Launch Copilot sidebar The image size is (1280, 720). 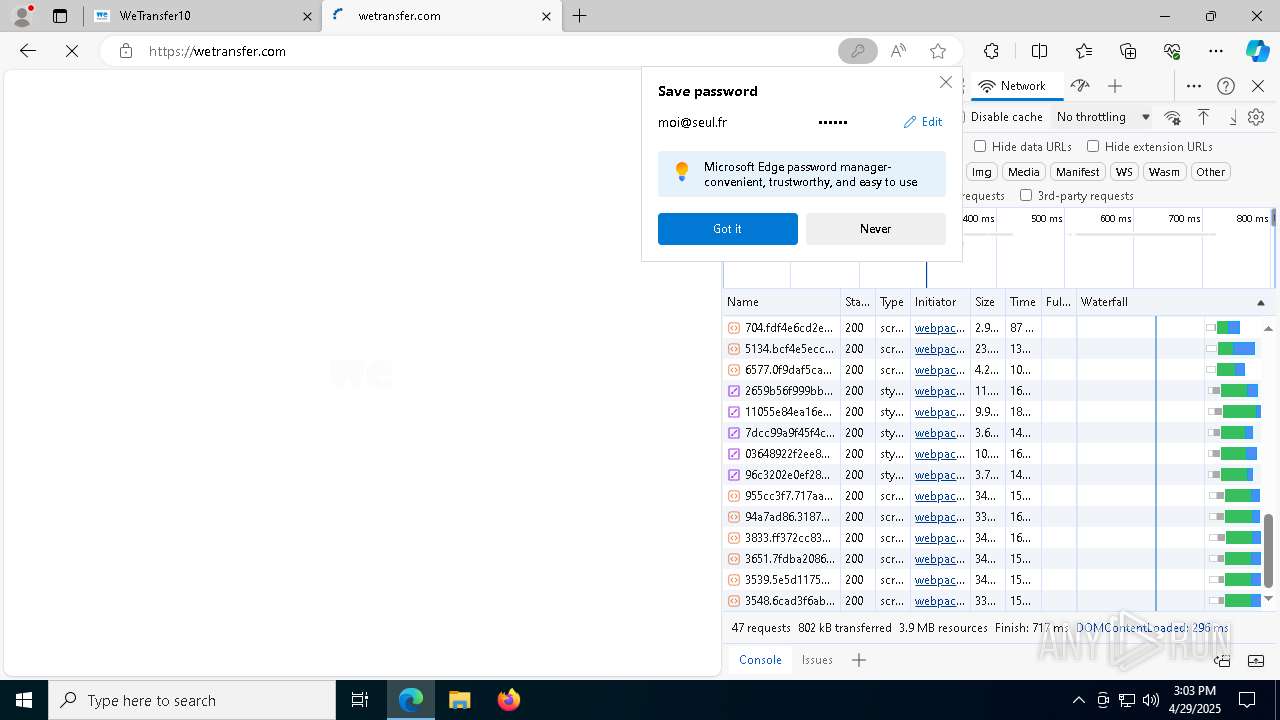pyautogui.click(x=1257, y=51)
